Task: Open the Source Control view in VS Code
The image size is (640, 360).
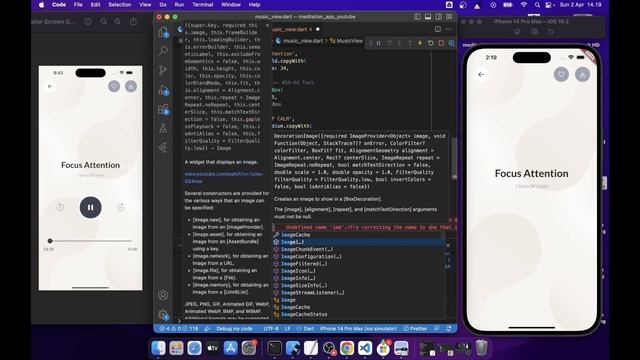Action: pyautogui.click(x=163, y=70)
